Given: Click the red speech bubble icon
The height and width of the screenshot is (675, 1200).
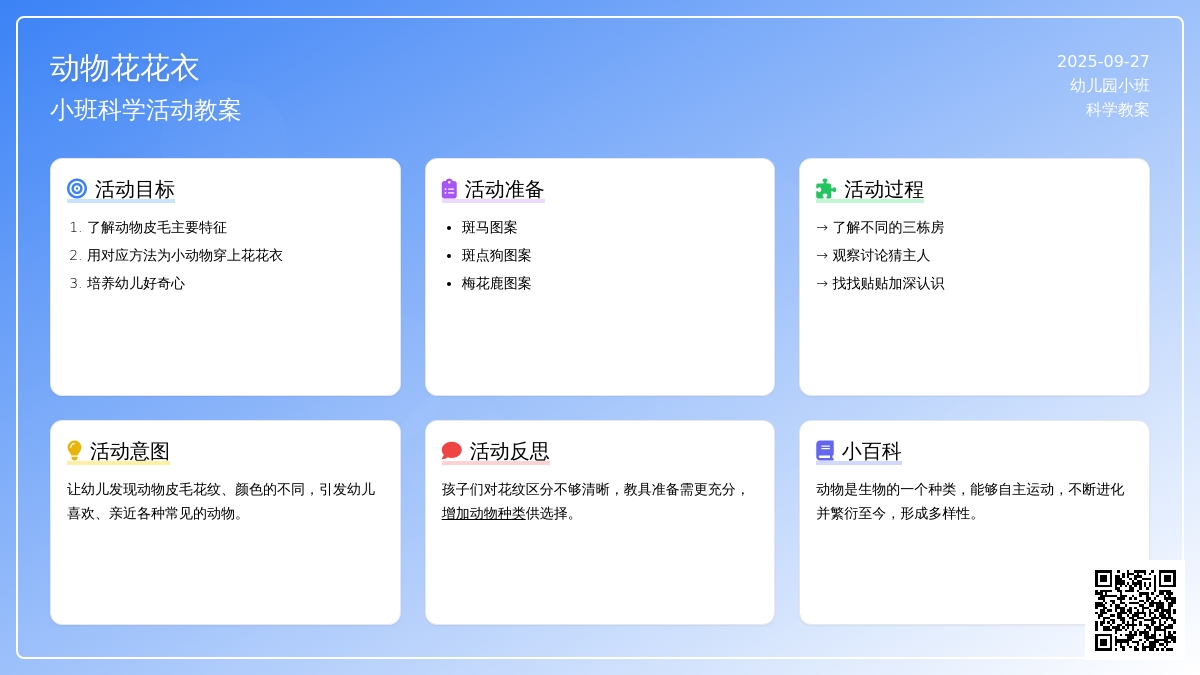Looking at the screenshot, I should [x=451, y=451].
